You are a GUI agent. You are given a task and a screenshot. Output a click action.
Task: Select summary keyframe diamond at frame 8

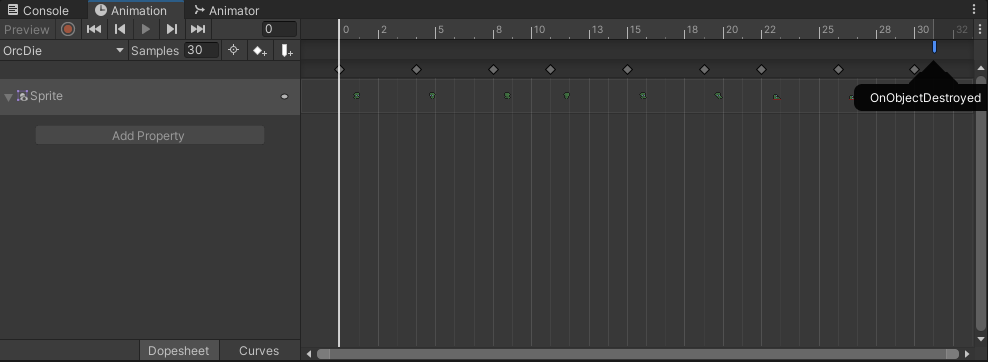click(x=493, y=69)
